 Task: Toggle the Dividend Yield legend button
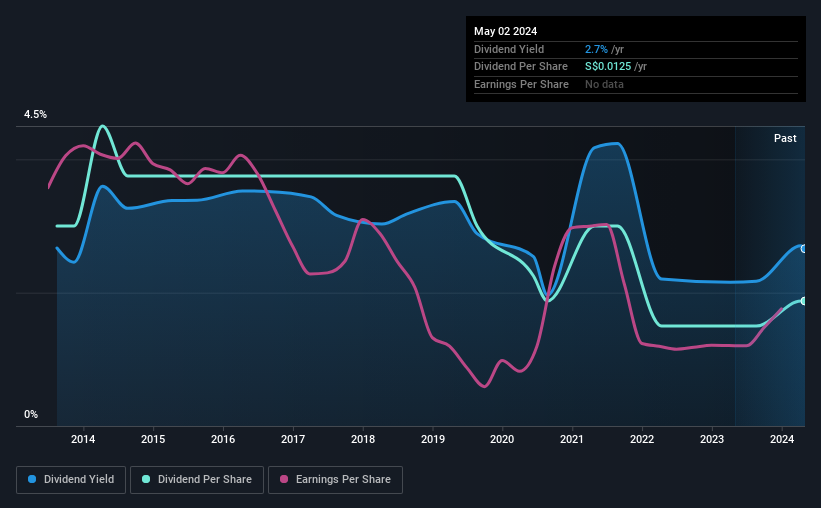71,479
